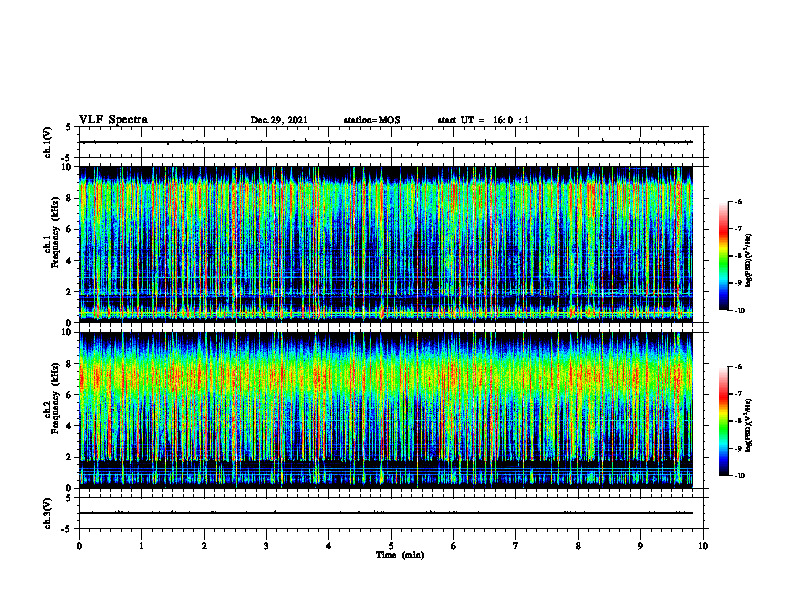Click time axis tick label '8'
The width and height of the screenshot is (792, 612).
578,546
